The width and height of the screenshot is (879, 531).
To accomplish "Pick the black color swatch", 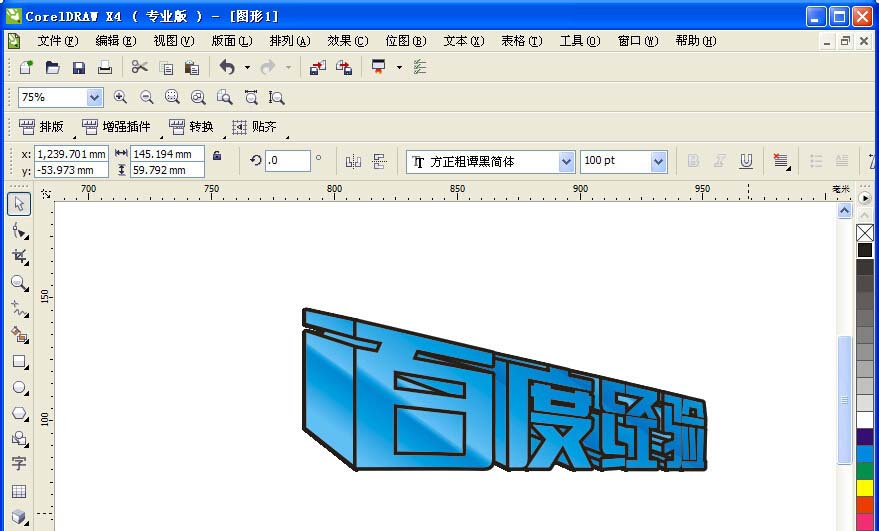I will coord(864,251).
